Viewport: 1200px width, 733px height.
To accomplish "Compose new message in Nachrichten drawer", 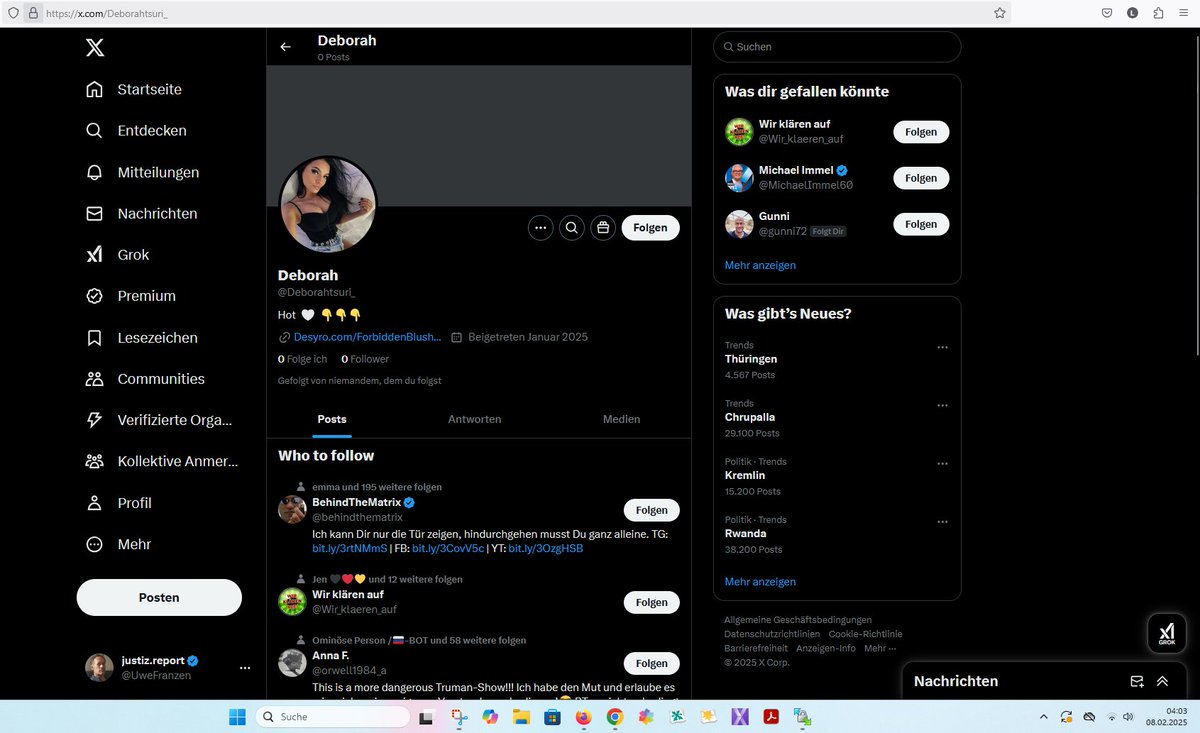I will [x=1137, y=681].
